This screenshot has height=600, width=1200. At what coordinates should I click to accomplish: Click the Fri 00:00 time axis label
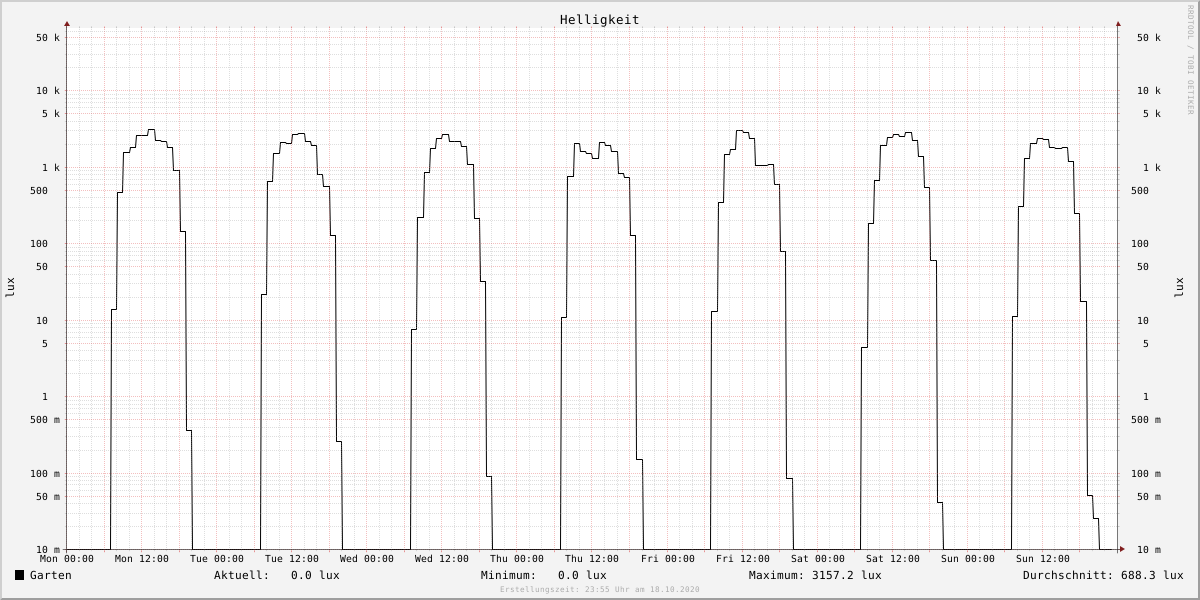click(x=668, y=559)
